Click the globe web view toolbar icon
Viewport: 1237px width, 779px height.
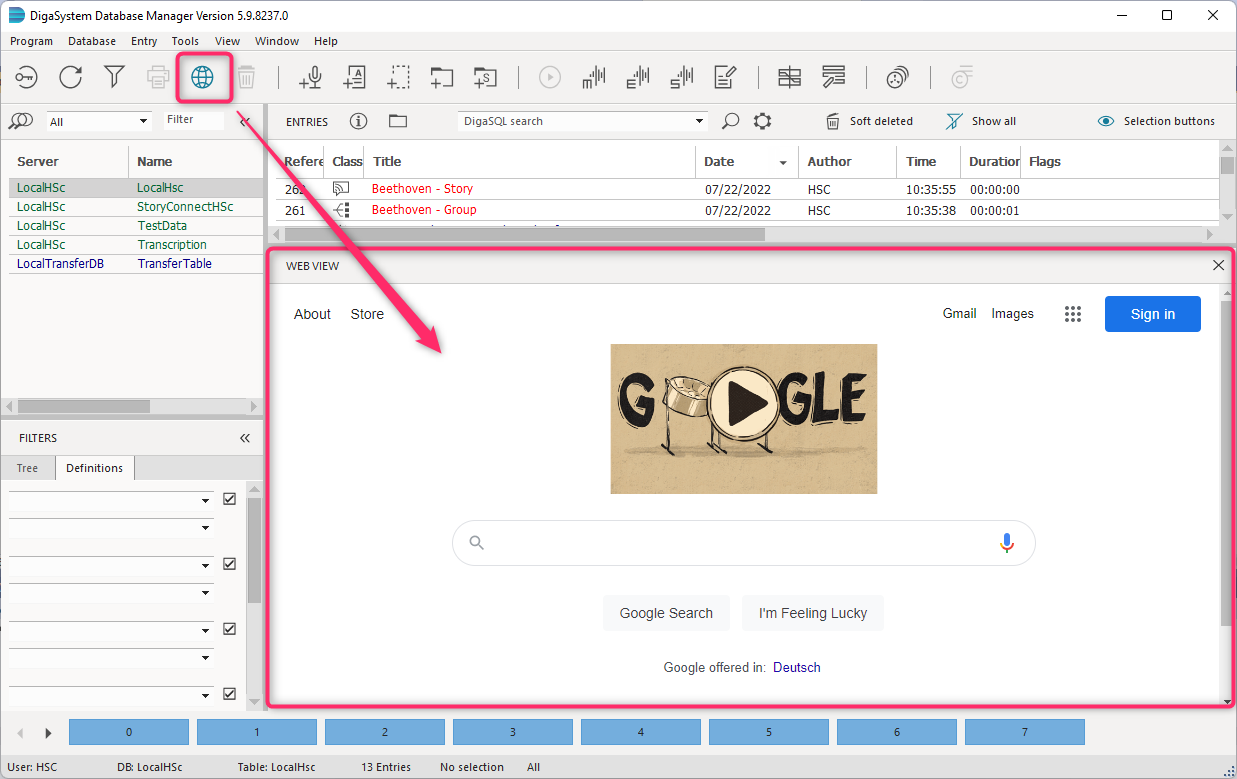coord(203,77)
